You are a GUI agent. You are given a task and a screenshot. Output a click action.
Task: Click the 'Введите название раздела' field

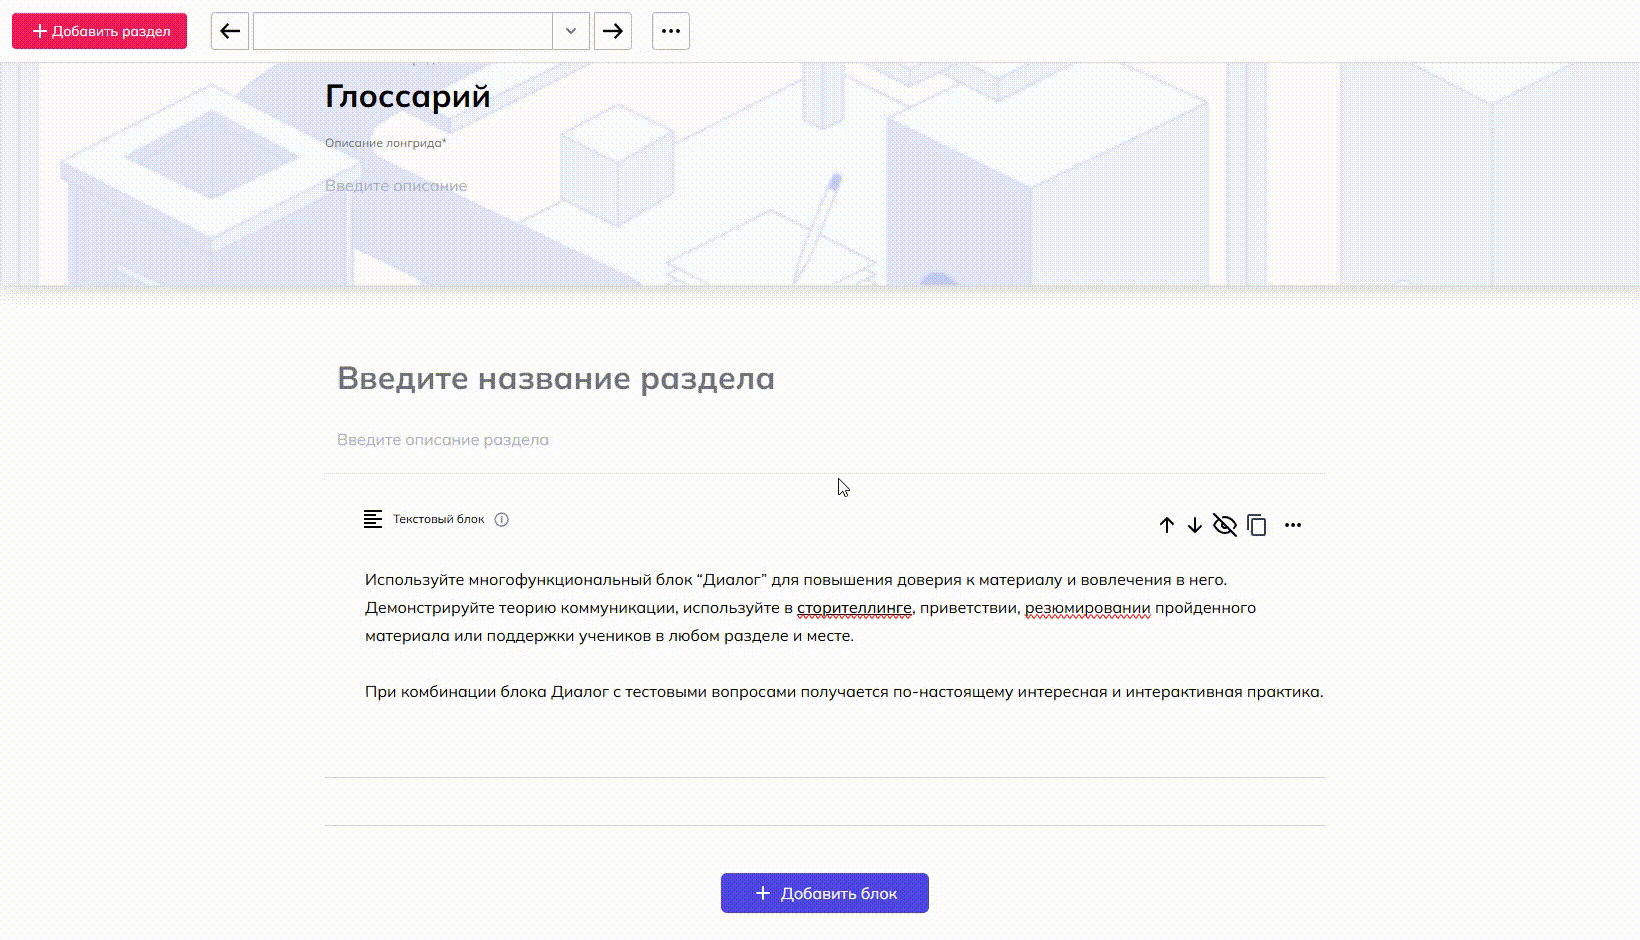[556, 379]
